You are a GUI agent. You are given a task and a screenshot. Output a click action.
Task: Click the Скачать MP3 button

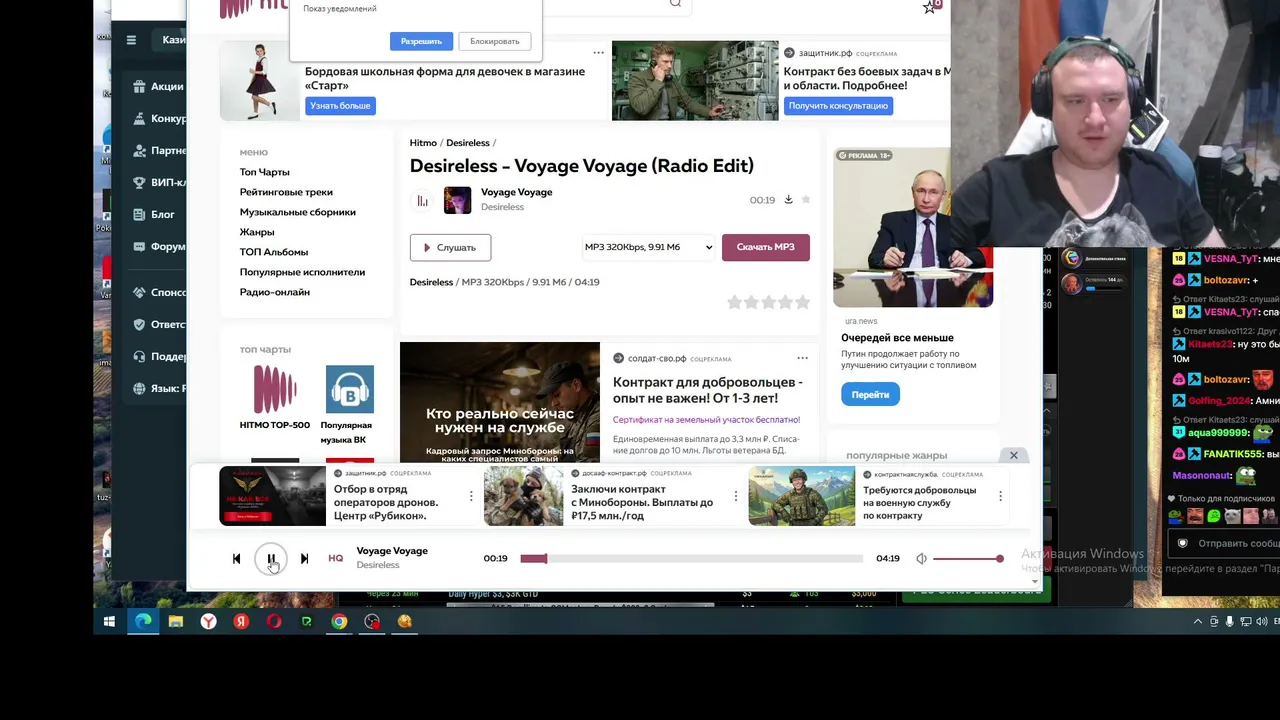point(766,247)
